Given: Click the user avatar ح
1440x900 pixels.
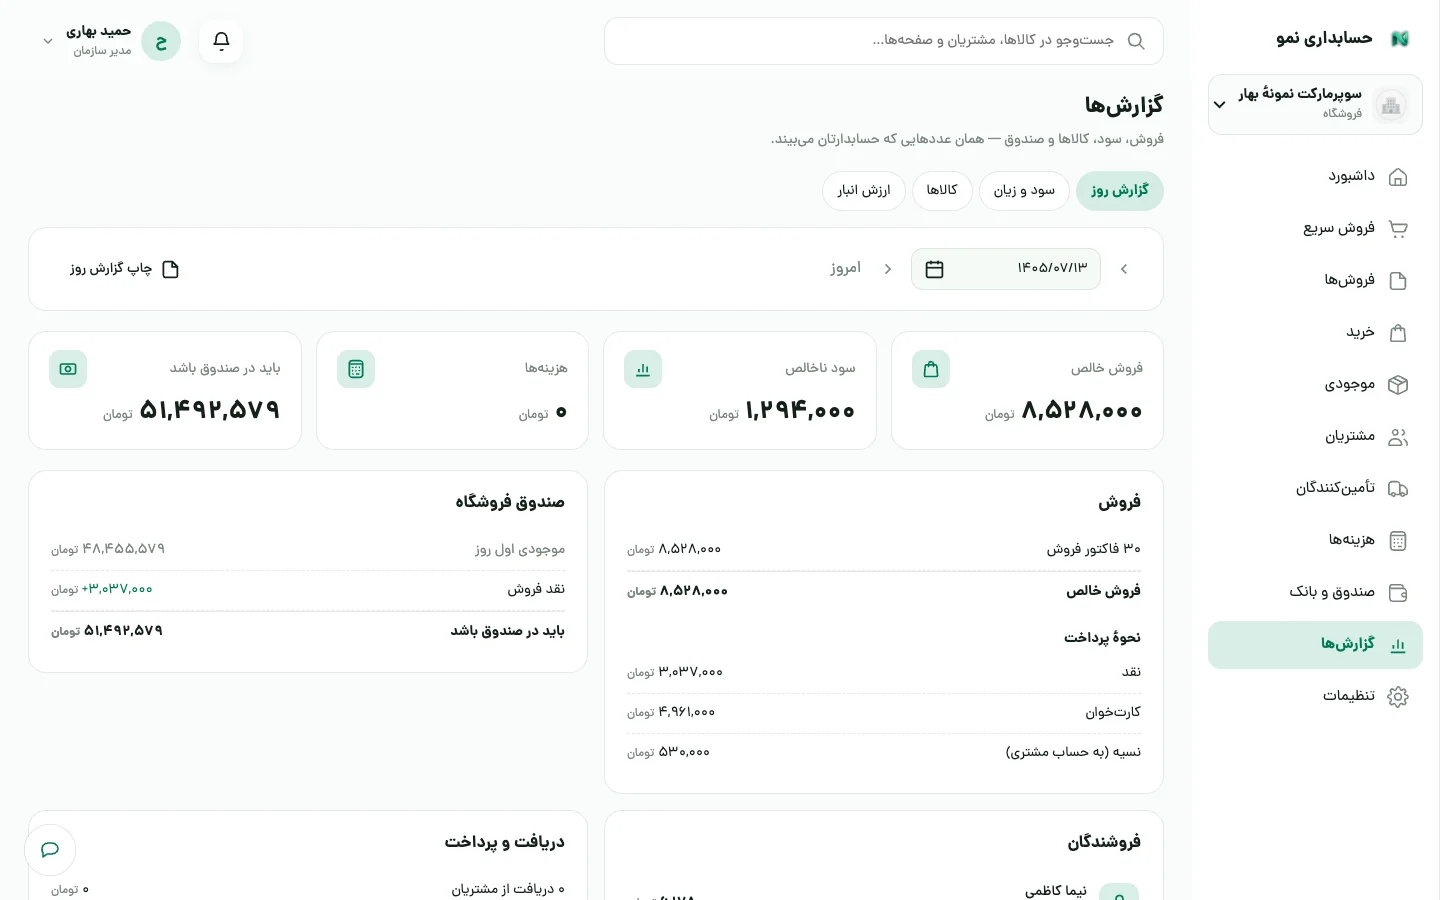Looking at the screenshot, I should pos(161,41).
